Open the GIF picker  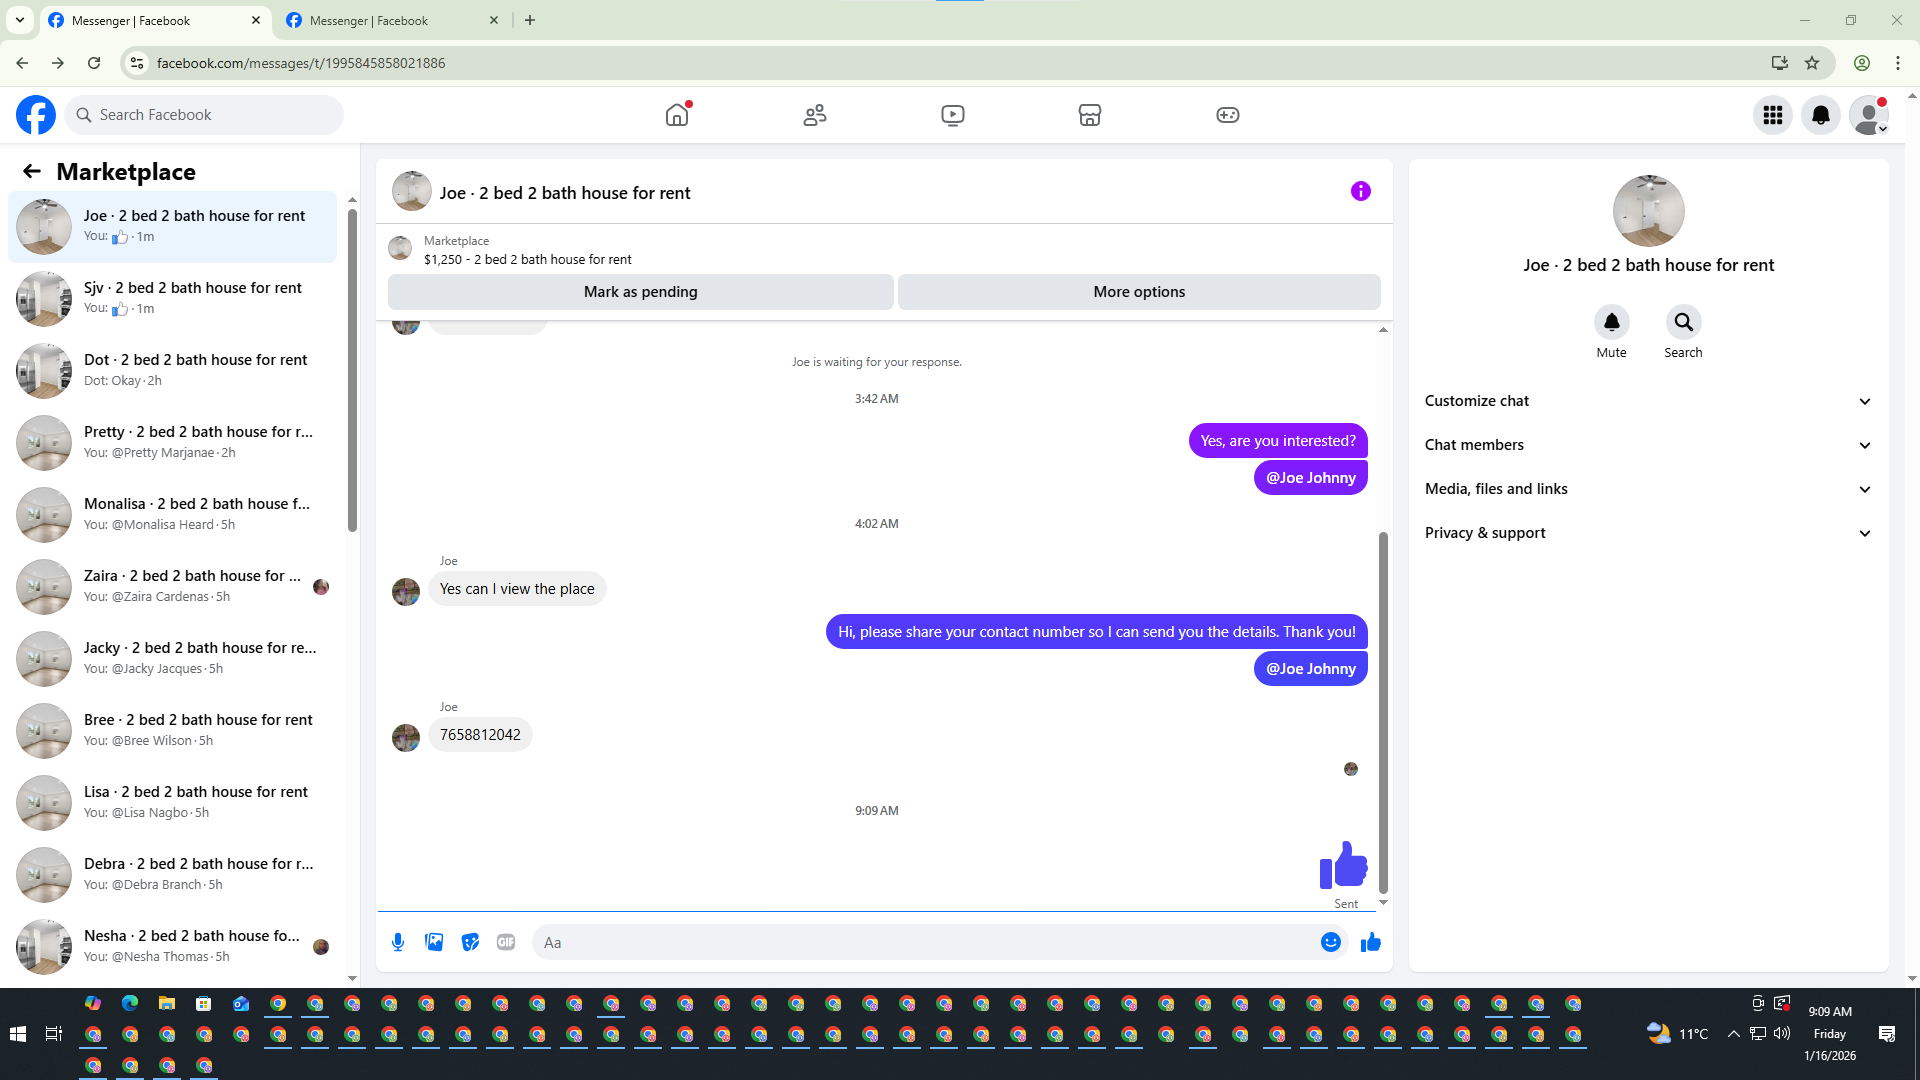pyautogui.click(x=506, y=942)
